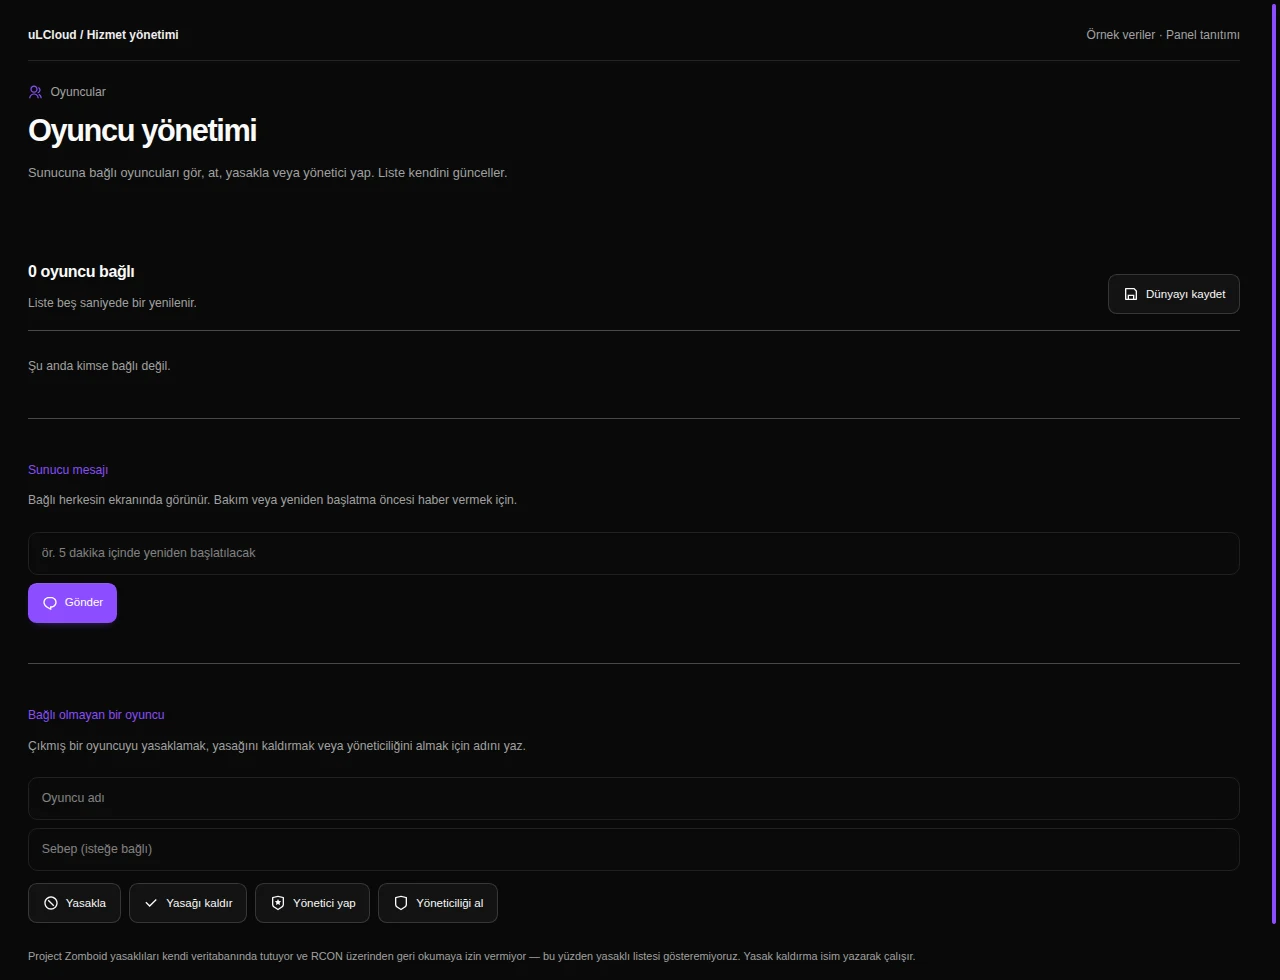The height and width of the screenshot is (980, 1280).
Task: Remove a ban via Yasağı kaldır
Action: point(188,903)
